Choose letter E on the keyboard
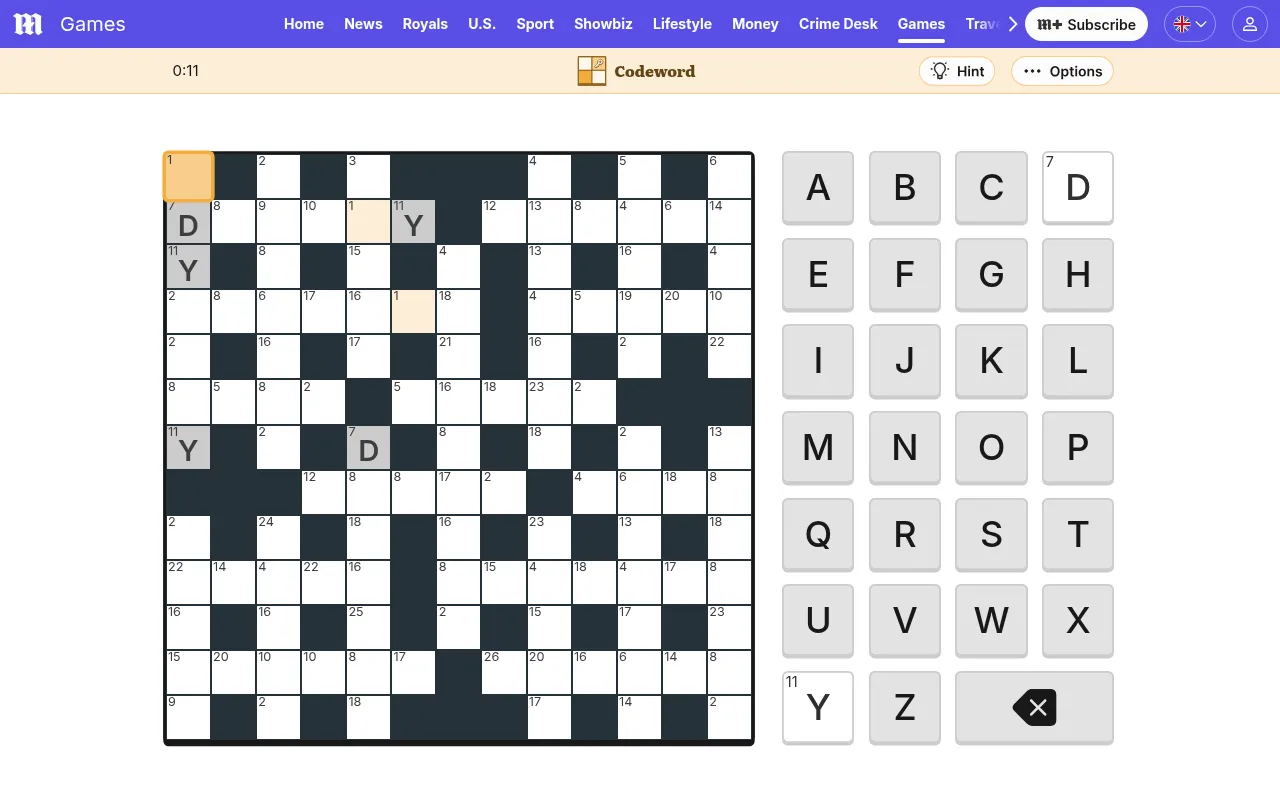Screen dimensions: 1280x800 (818, 275)
